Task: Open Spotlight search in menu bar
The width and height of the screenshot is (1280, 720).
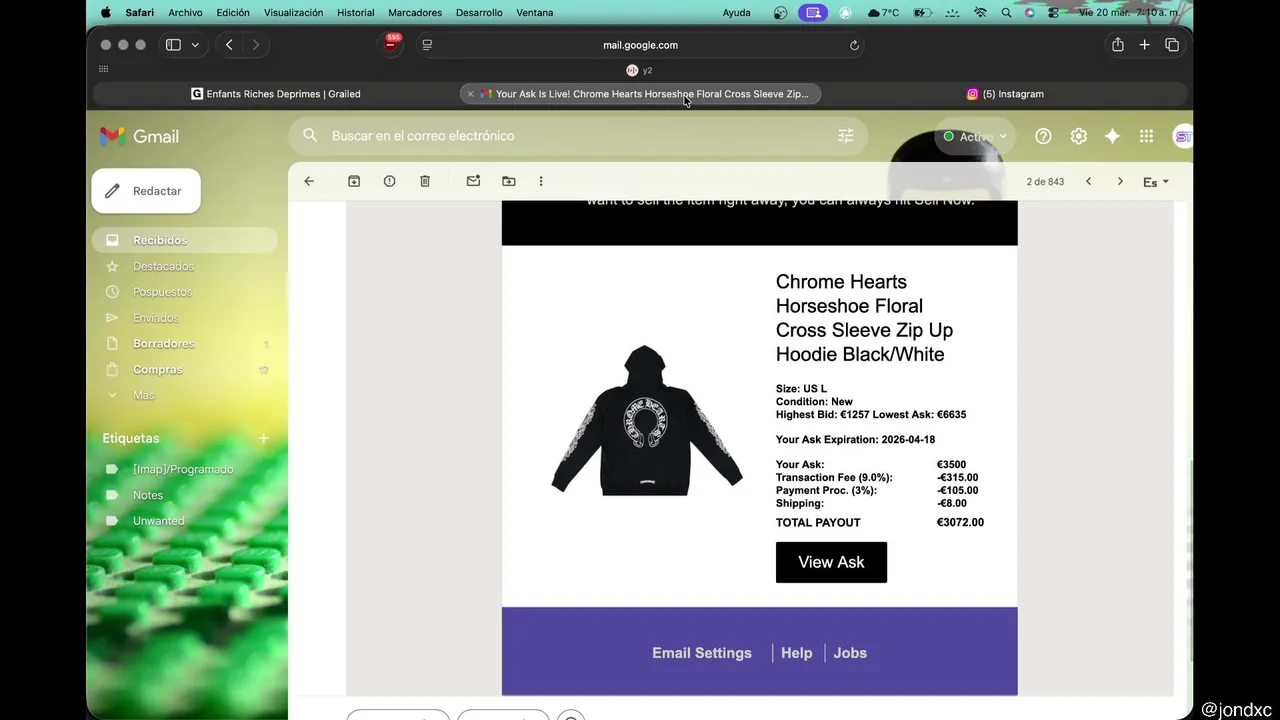Action: [1006, 13]
